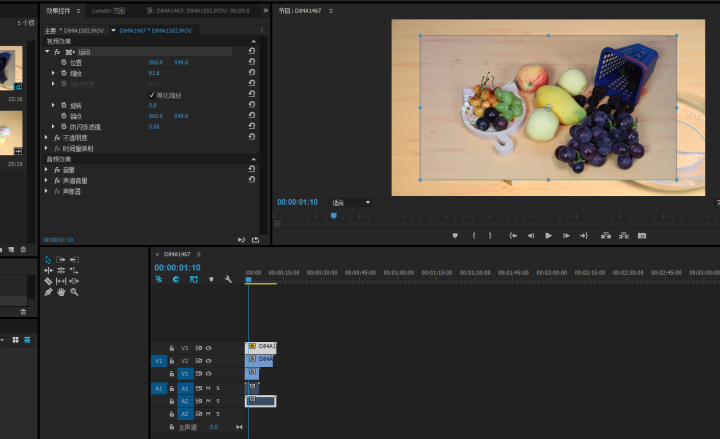
Task: Open master clip dropdown arrow
Action: tap(113, 30)
